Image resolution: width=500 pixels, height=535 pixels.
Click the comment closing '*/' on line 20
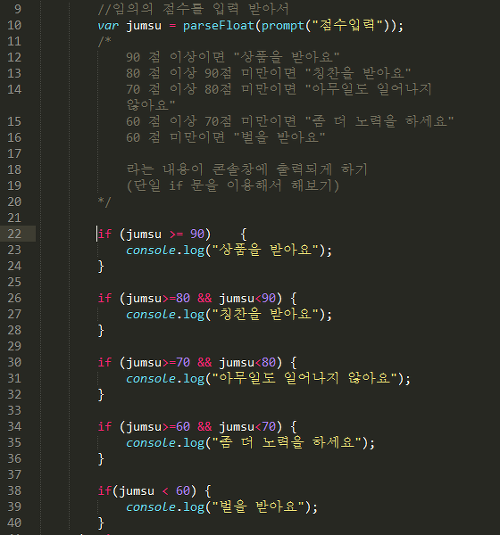[104, 202]
